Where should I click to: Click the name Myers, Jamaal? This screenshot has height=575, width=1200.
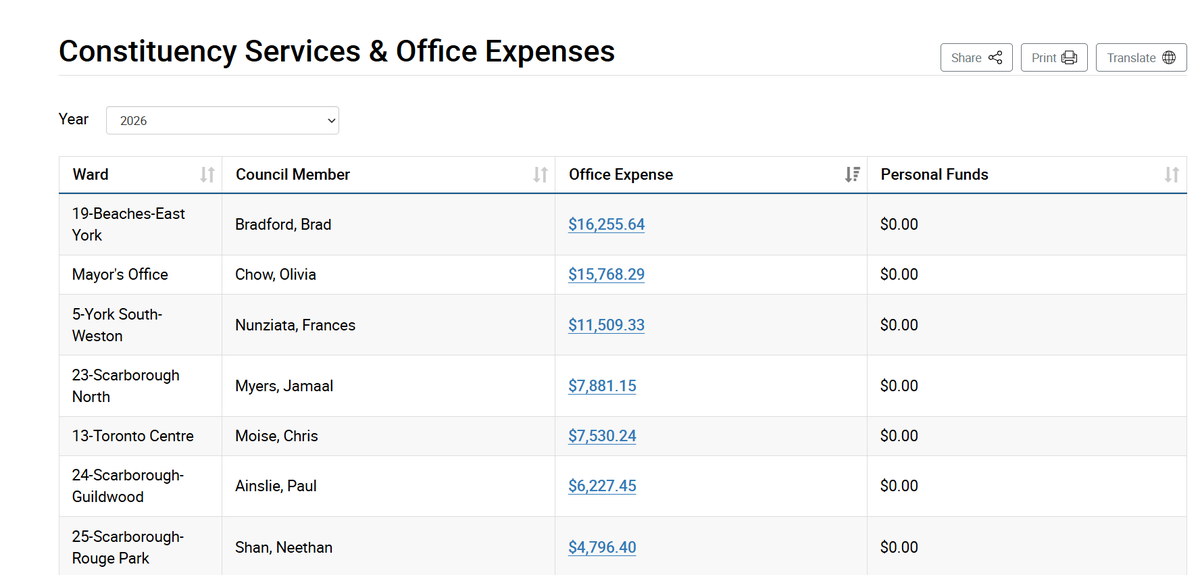[x=284, y=386]
